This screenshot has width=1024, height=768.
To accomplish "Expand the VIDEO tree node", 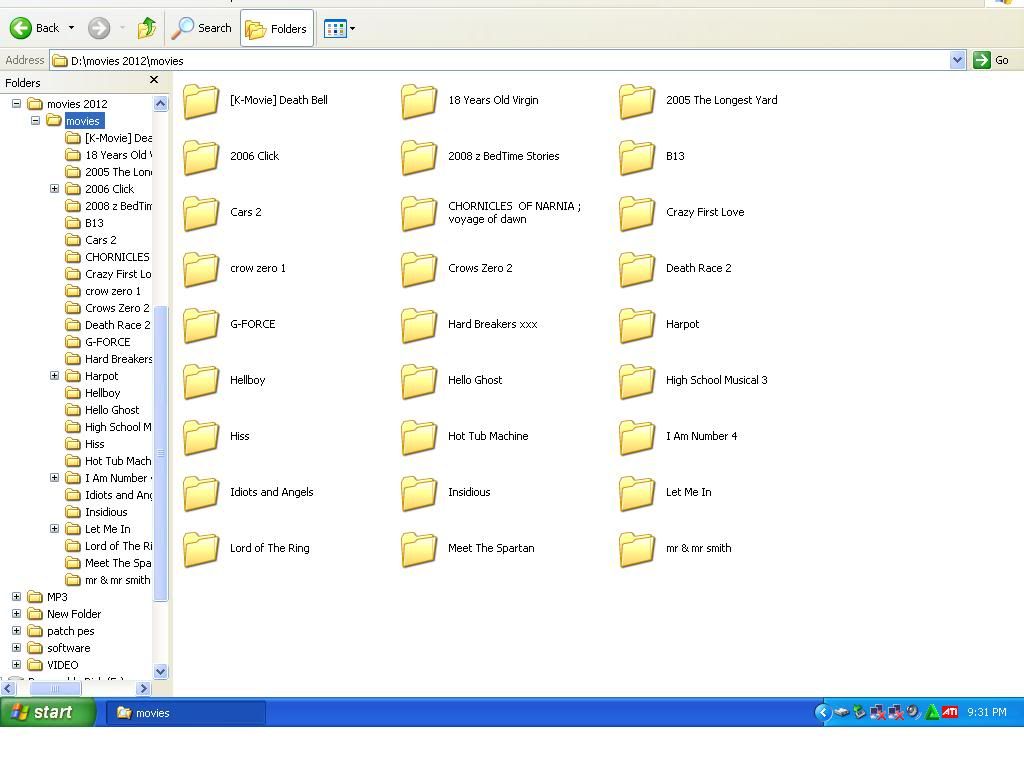I will pos(16,665).
